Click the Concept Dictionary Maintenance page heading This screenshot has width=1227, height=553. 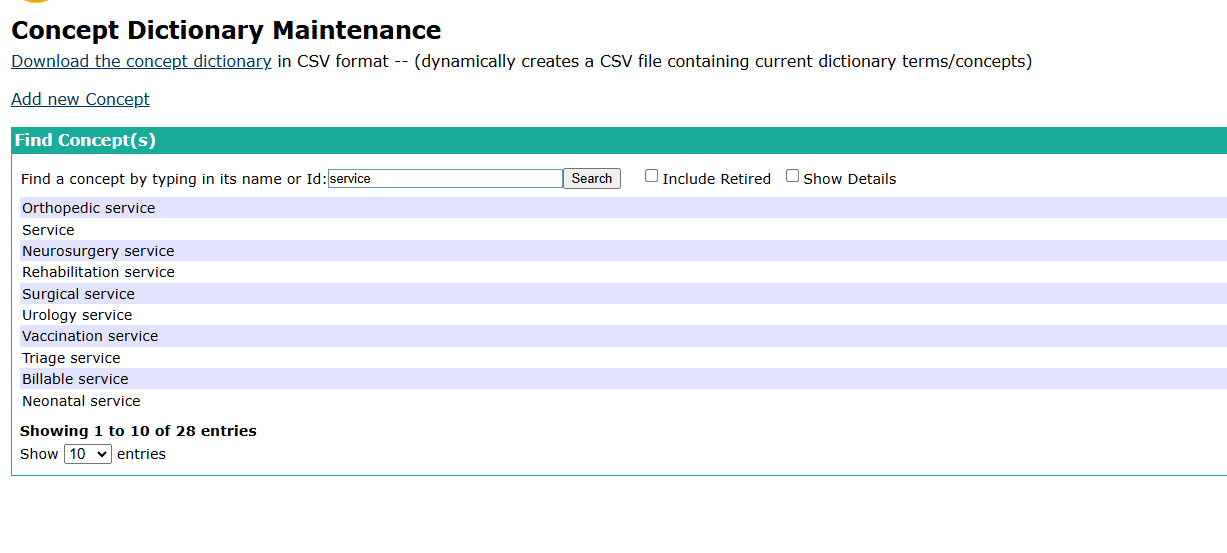pyautogui.click(x=226, y=30)
